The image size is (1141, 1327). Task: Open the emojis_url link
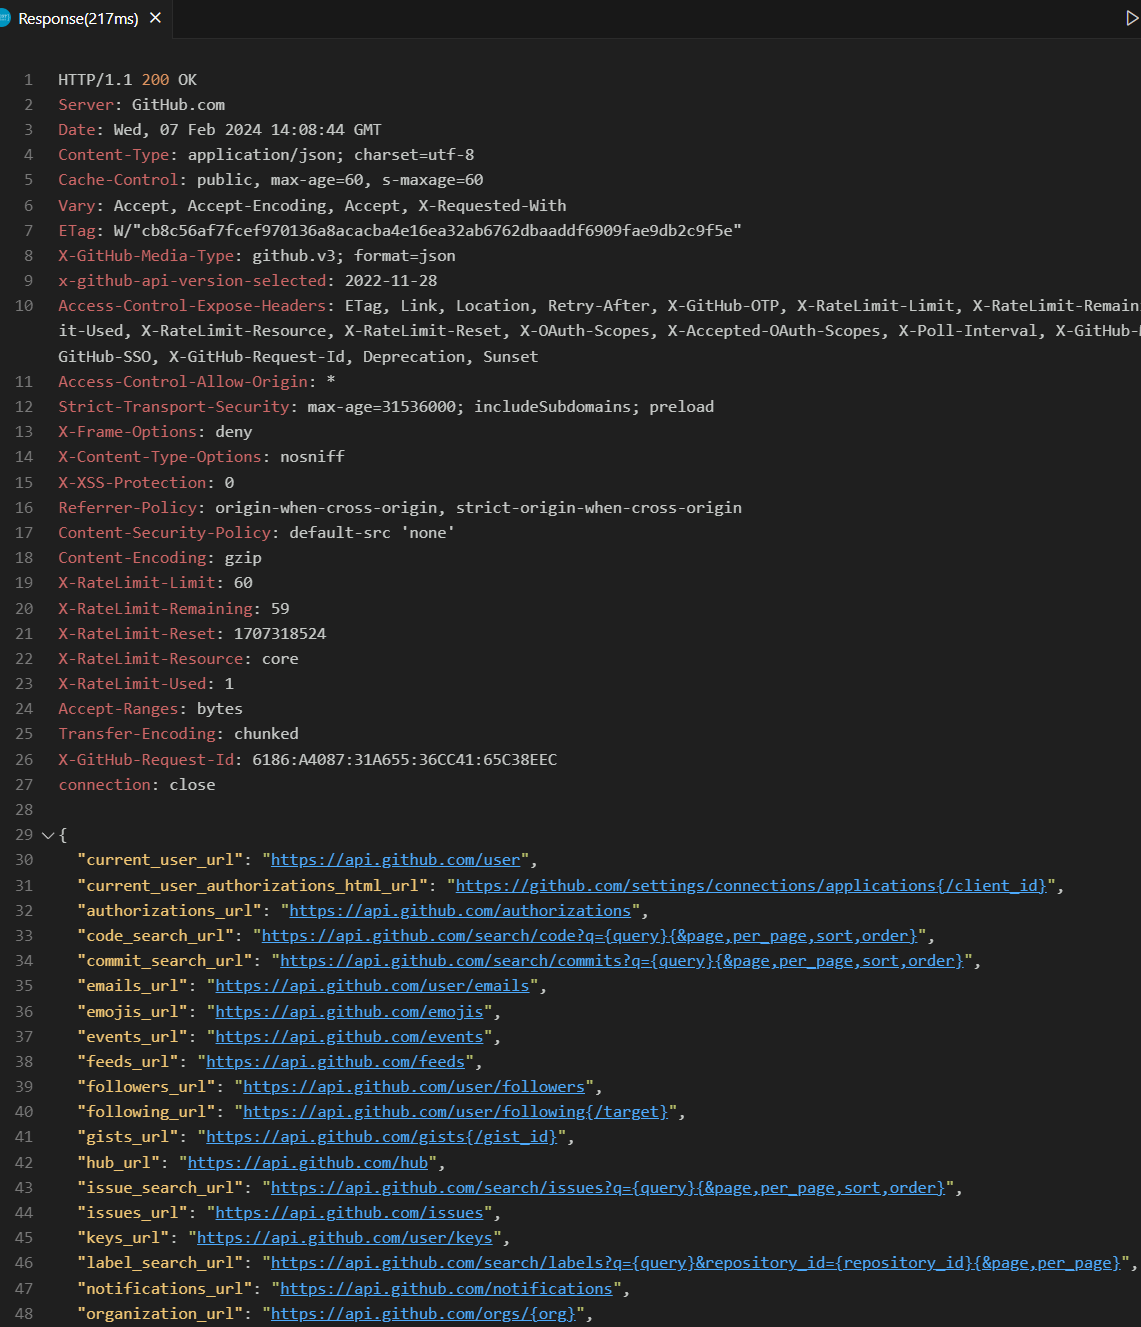coord(350,1012)
